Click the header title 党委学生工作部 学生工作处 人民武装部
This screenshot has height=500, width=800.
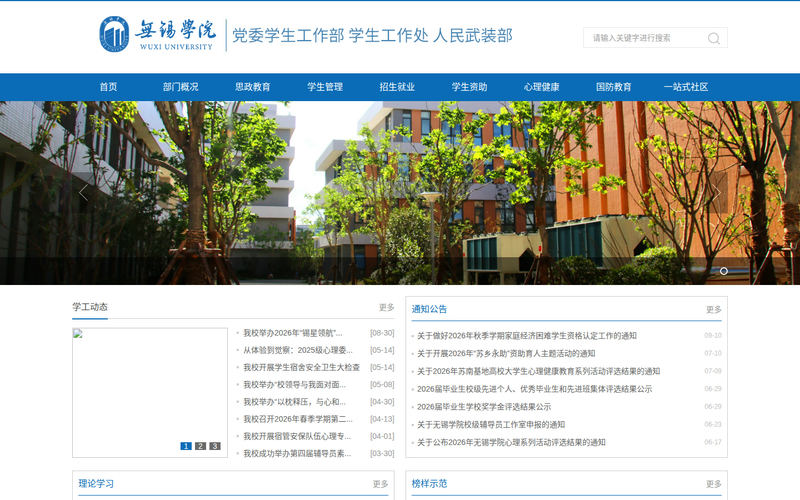[x=372, y=35]
